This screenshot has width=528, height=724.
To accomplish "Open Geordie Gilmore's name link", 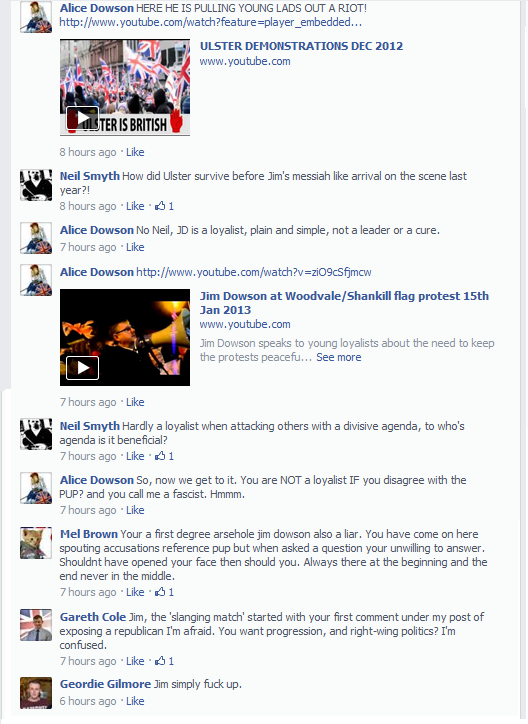I will [x=105, y=684].
